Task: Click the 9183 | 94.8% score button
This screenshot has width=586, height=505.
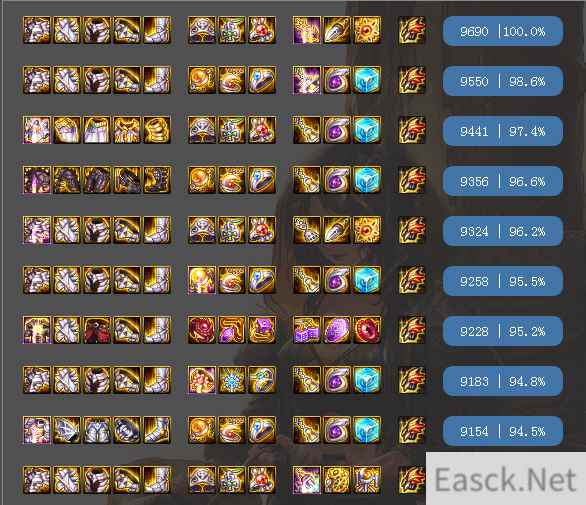Action: (x=503, y=381)
